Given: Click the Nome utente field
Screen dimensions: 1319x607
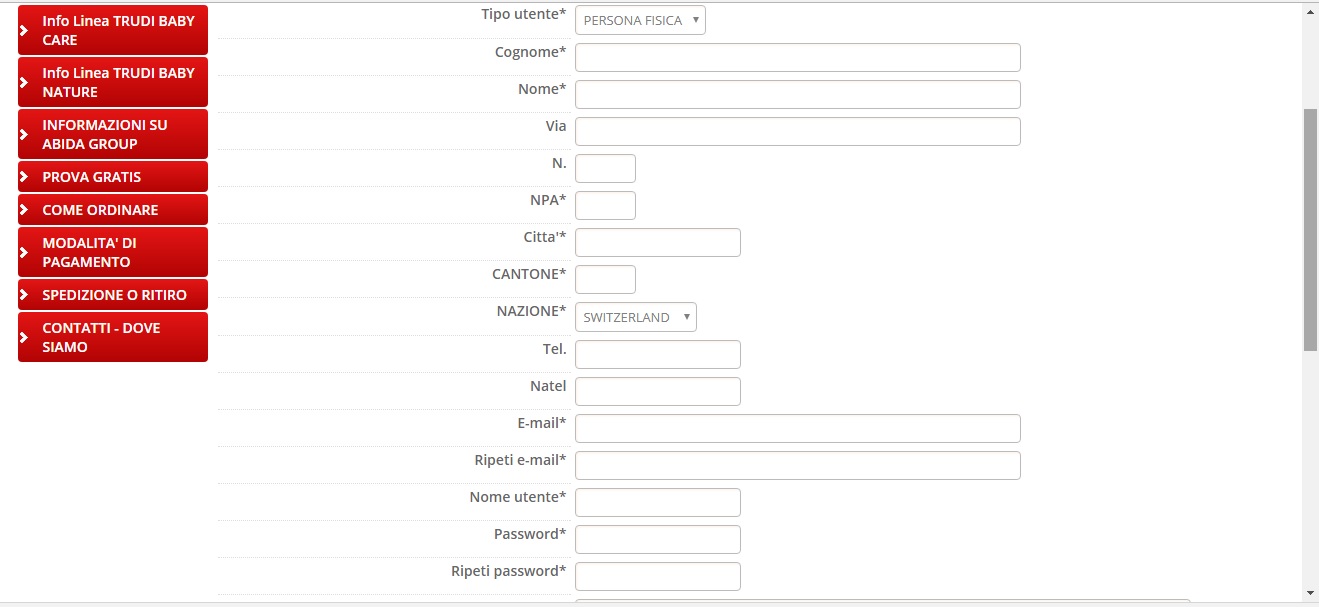Looking at the screenshot, I should (657, 502).
